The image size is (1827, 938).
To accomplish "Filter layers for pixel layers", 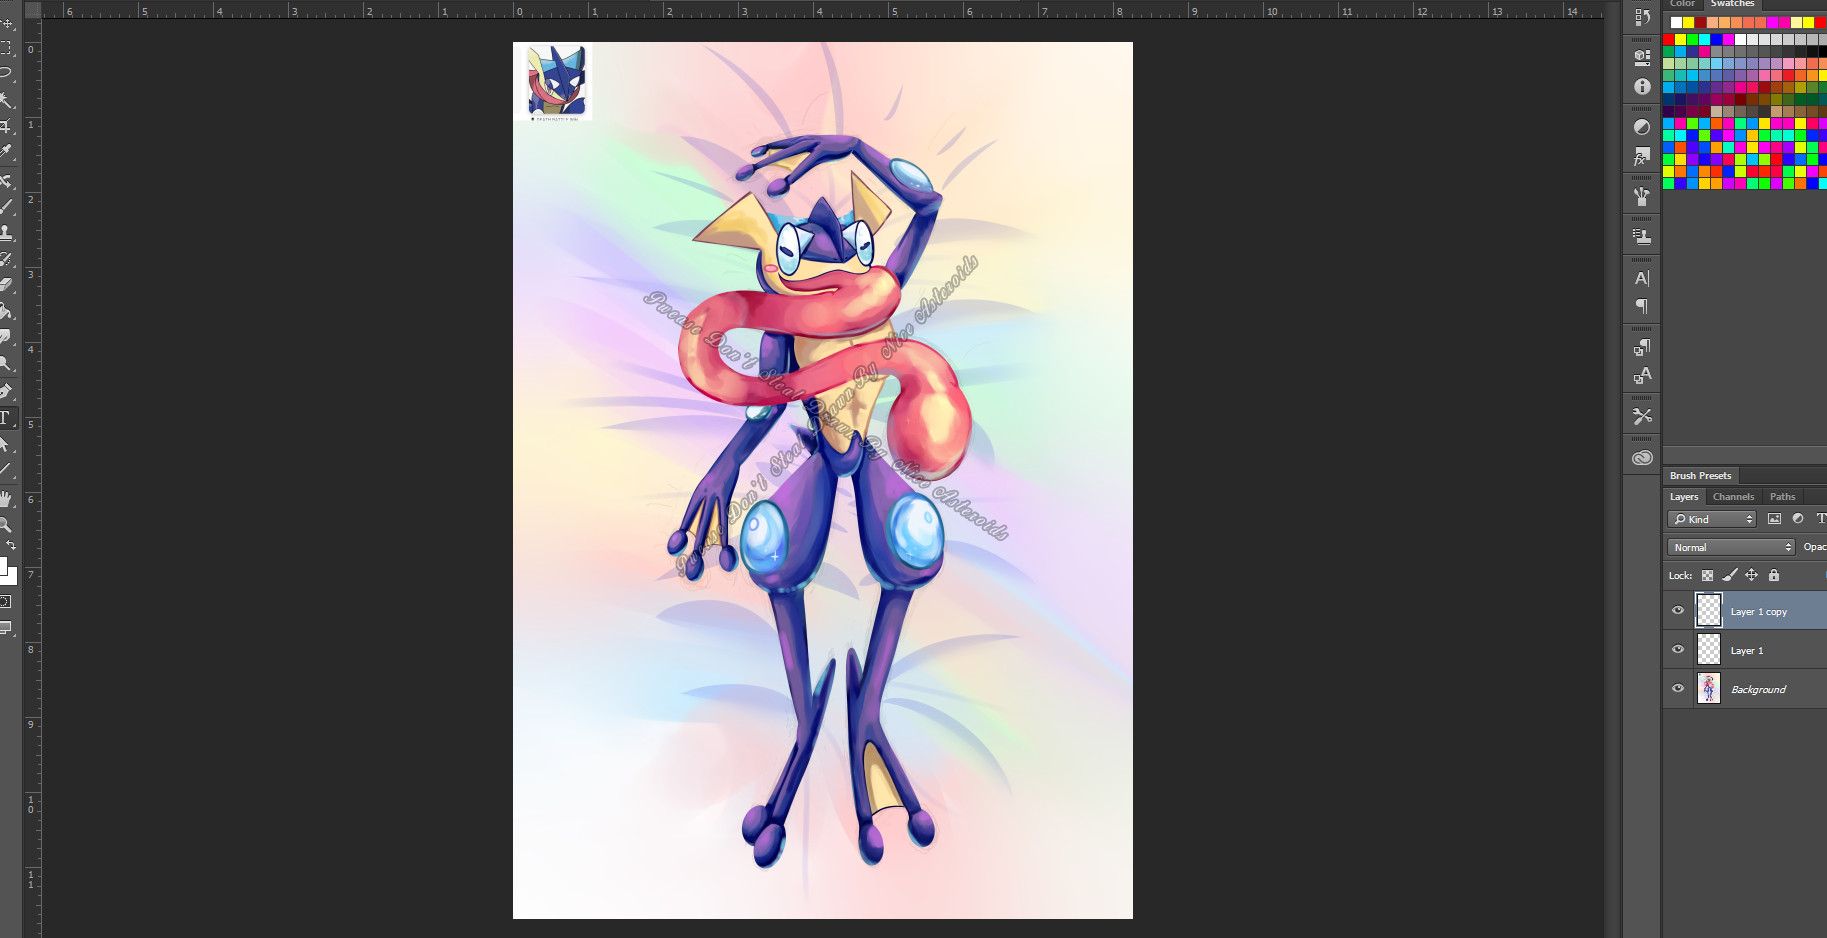I will pyautogui.click(x=1774, y=519).
